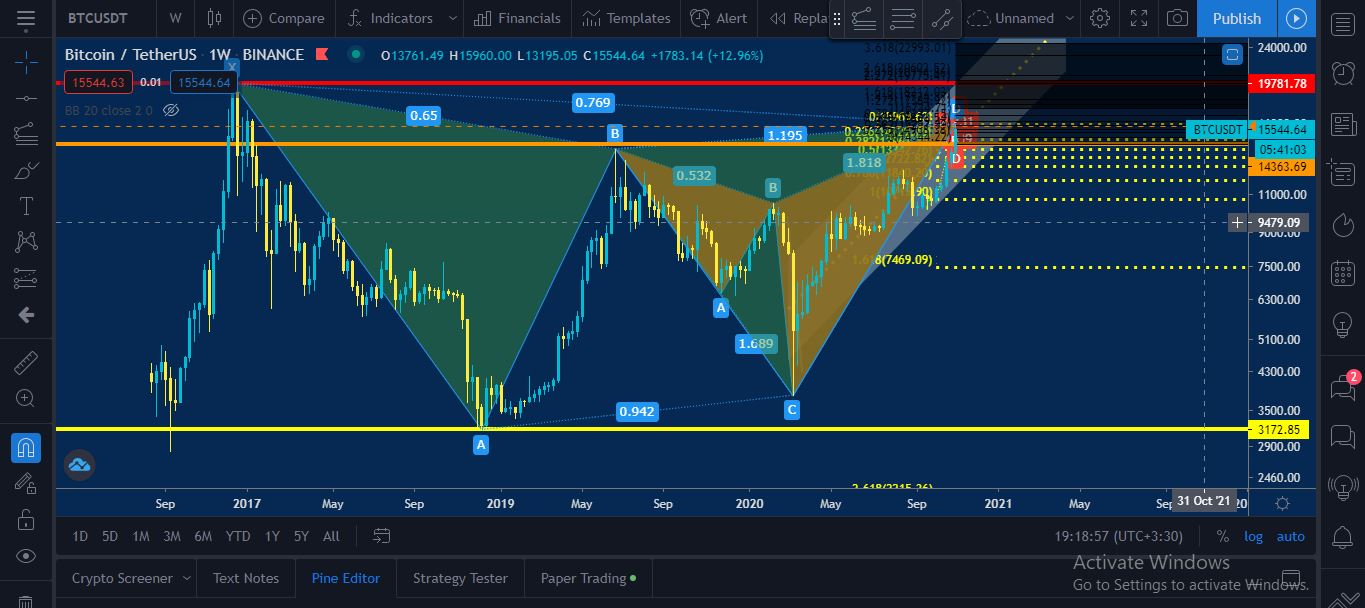Click the chart maximize button near price scale
Image resolution: width=1365 pixels, height=608 pixels.
[x=1232, y=55]
